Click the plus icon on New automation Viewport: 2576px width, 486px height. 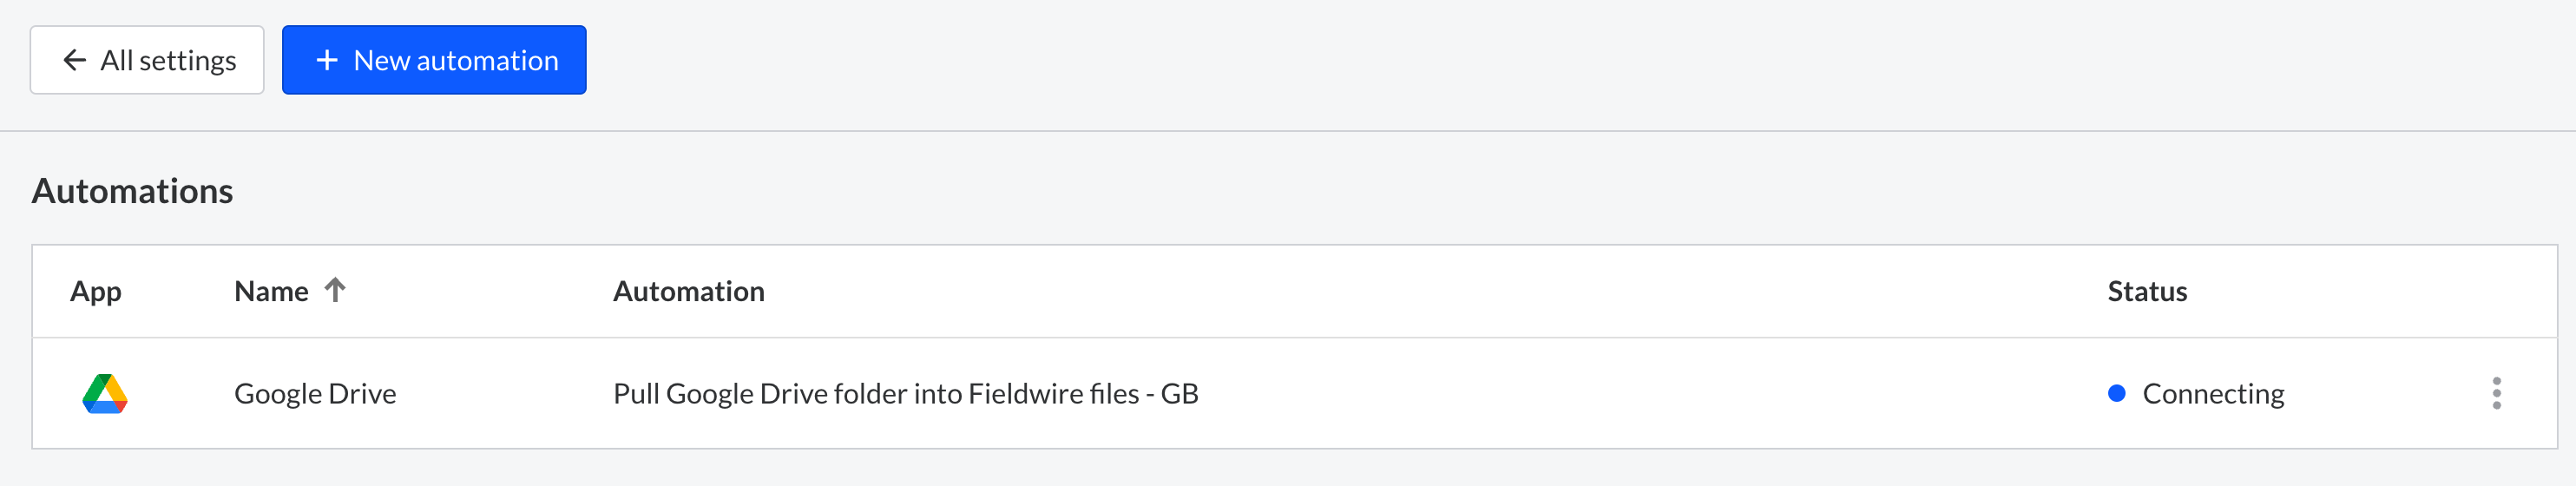coord(327,60)
